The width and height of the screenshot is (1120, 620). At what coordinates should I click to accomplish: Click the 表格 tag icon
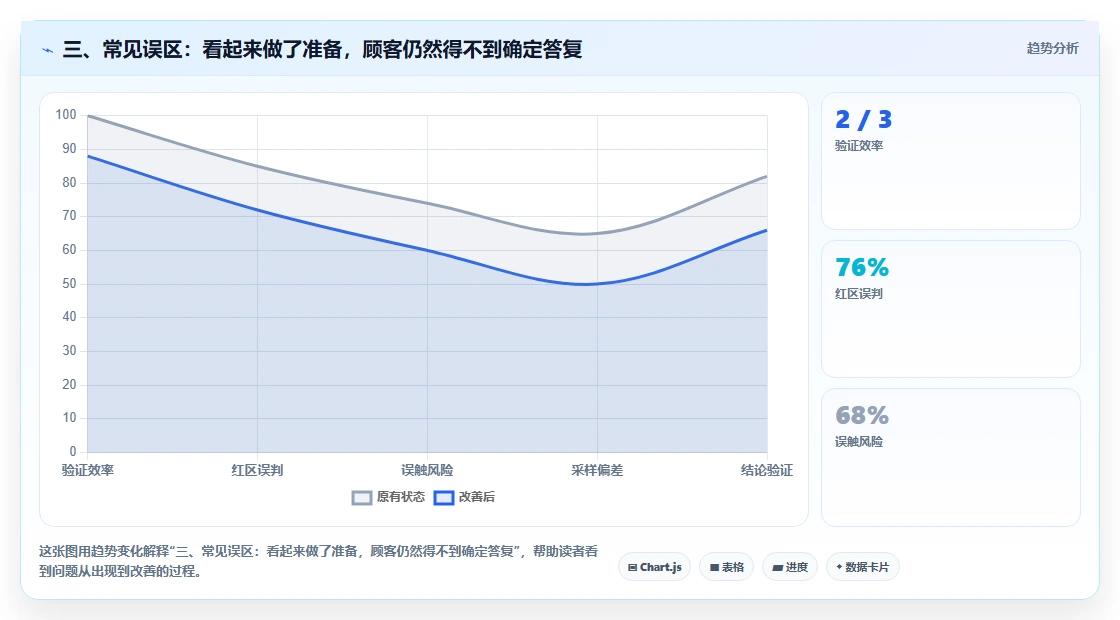714,568
